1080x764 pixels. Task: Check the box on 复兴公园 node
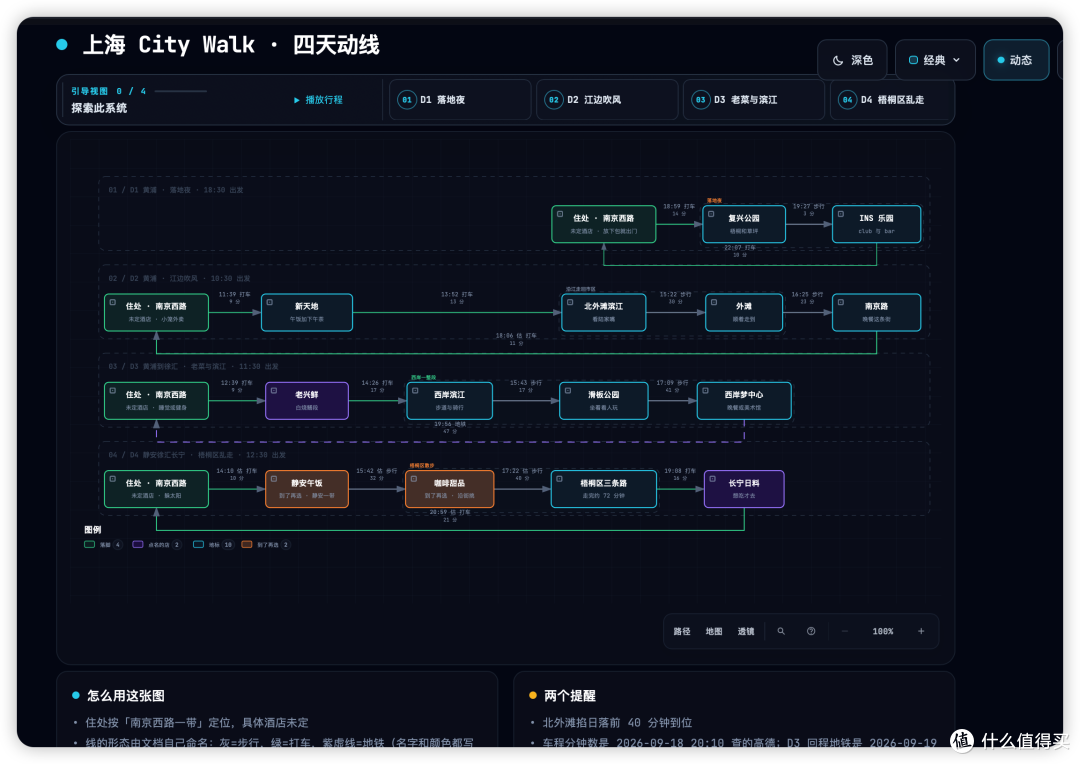[x=712, y=214]
